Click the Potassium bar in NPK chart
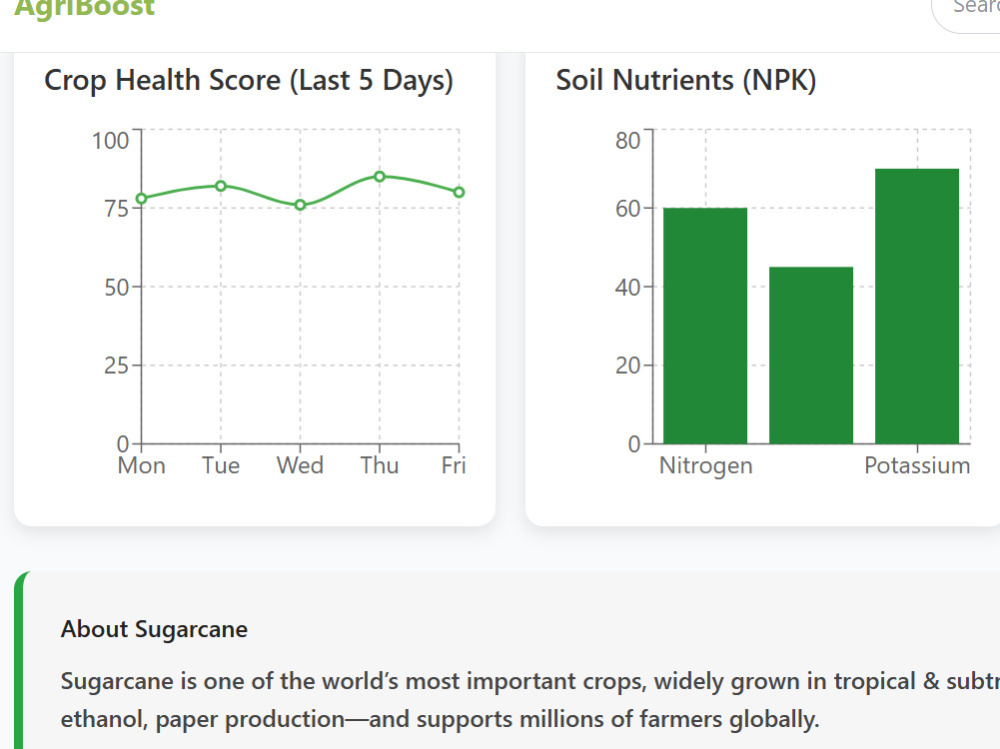1000x749 pixels. (917, 306)
